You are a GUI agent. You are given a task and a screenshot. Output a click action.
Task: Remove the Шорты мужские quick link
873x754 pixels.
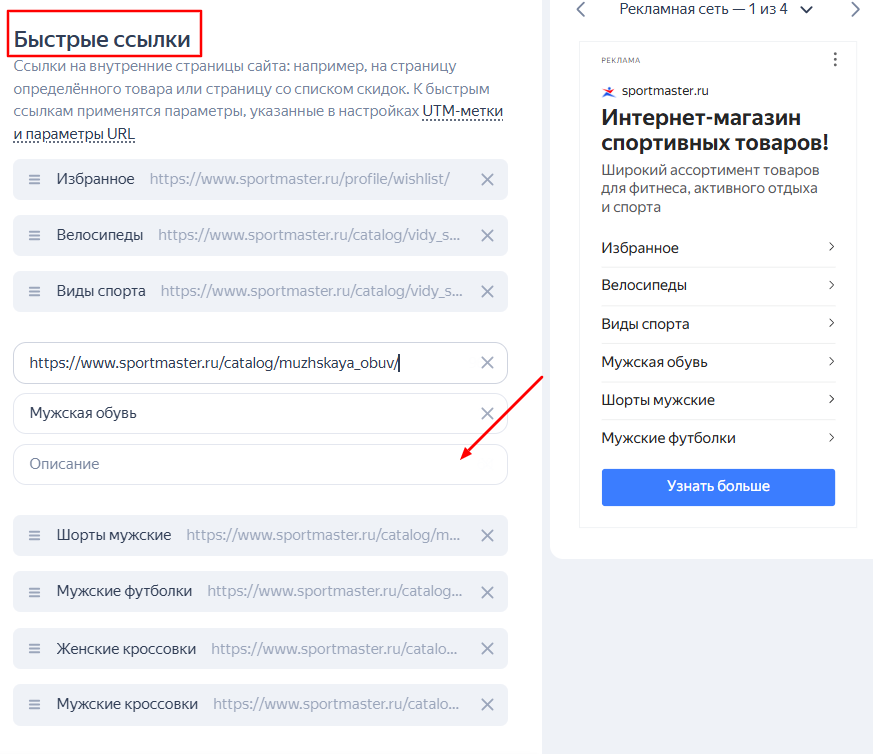(x=487, y=535)
